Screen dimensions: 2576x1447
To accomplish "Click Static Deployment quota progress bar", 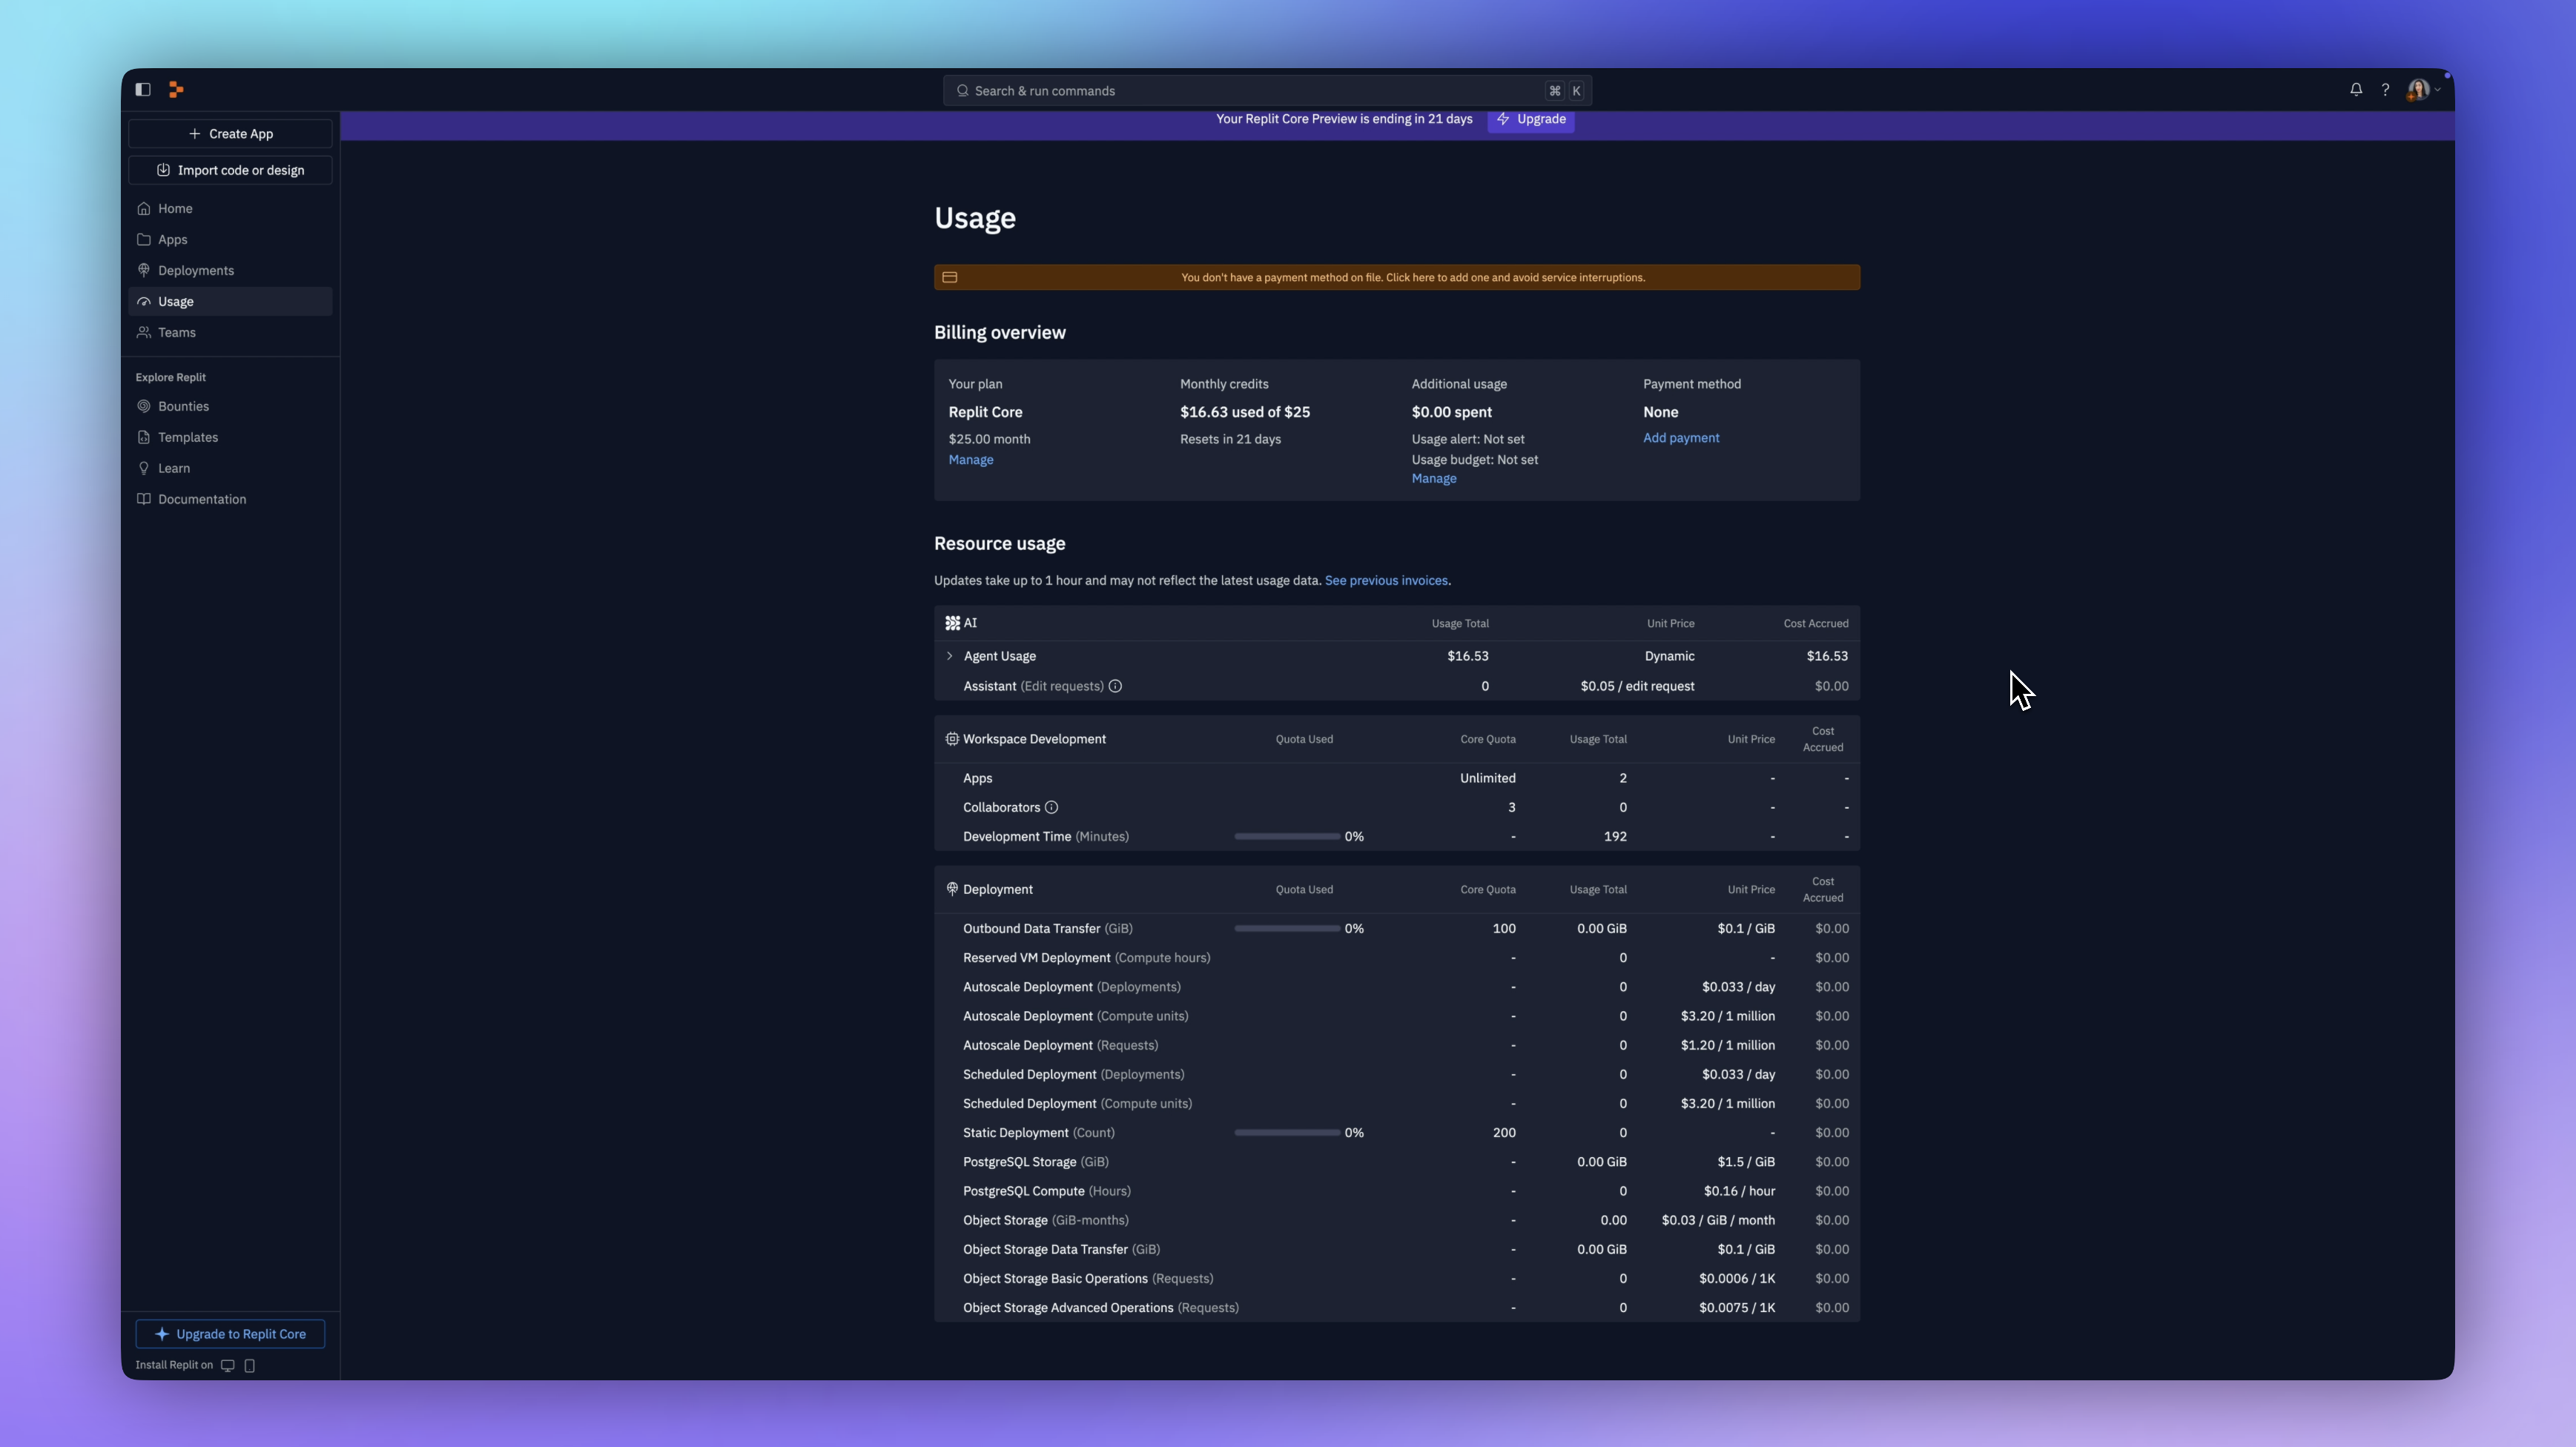I will 1287,1133.
